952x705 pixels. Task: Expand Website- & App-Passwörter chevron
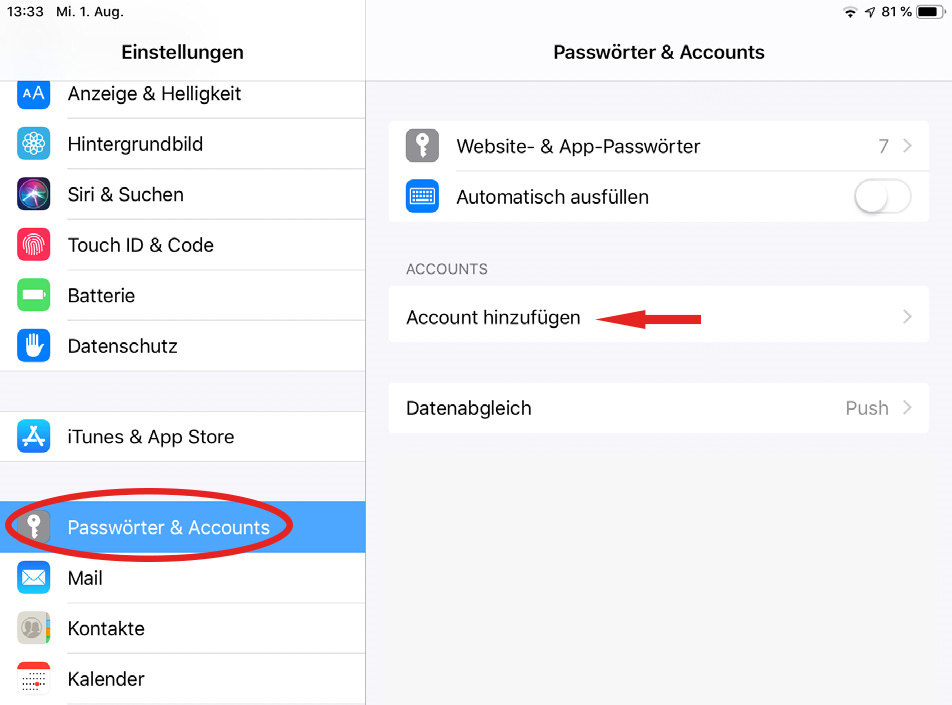pos(908,146)
